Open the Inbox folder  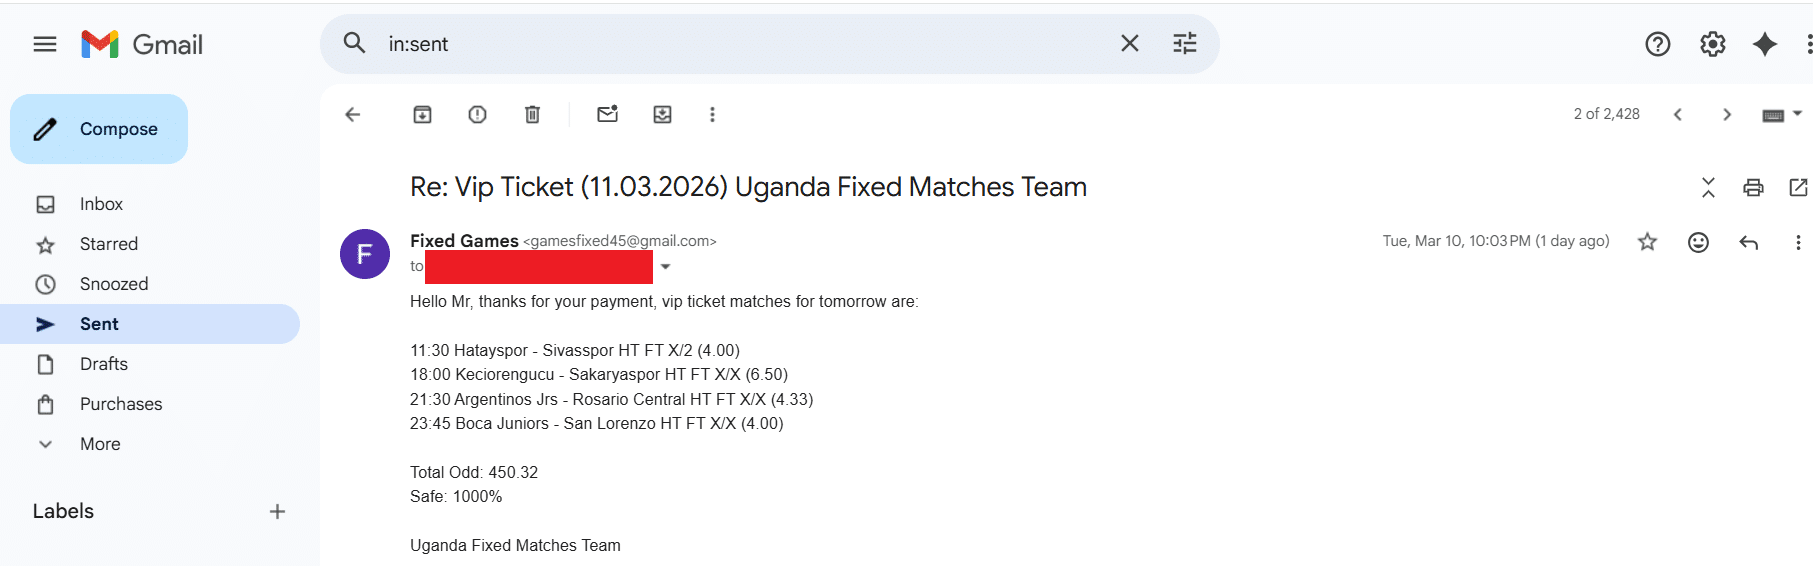[101, 204]
